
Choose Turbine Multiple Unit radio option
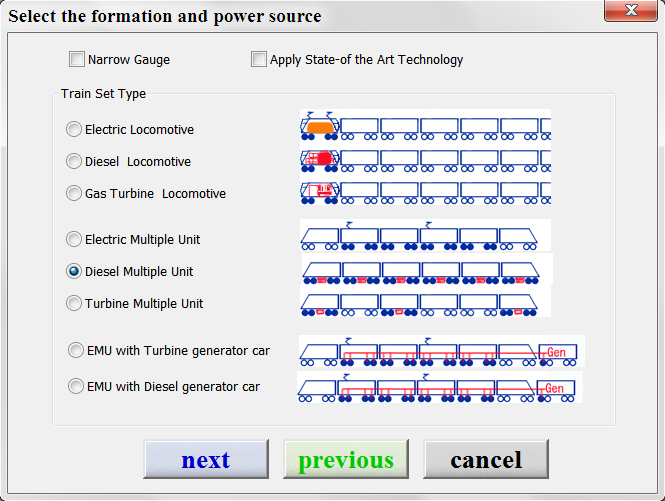[x=74, y=303]
